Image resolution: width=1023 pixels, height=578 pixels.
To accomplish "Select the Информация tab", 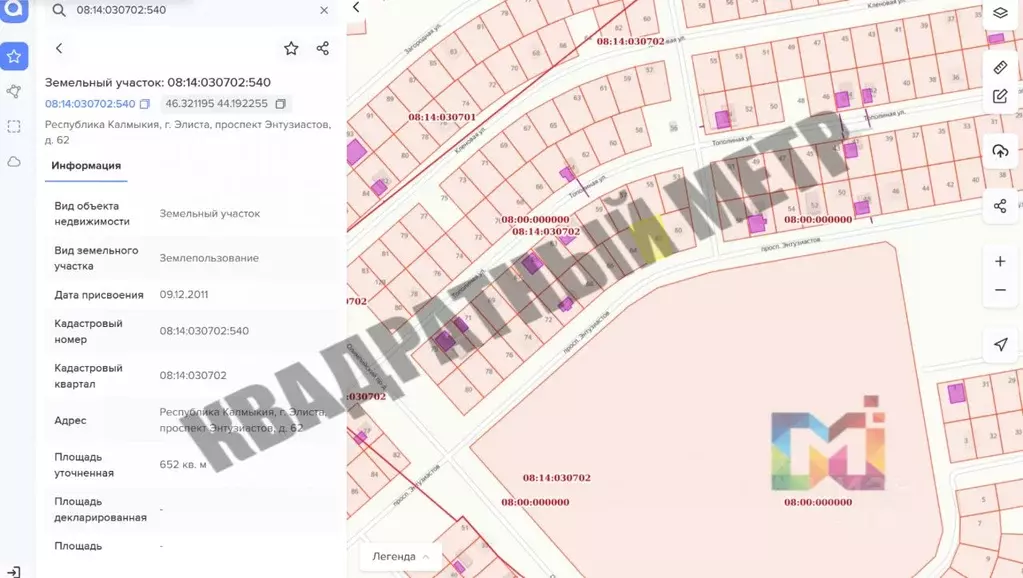I will [x=86, y=166].
